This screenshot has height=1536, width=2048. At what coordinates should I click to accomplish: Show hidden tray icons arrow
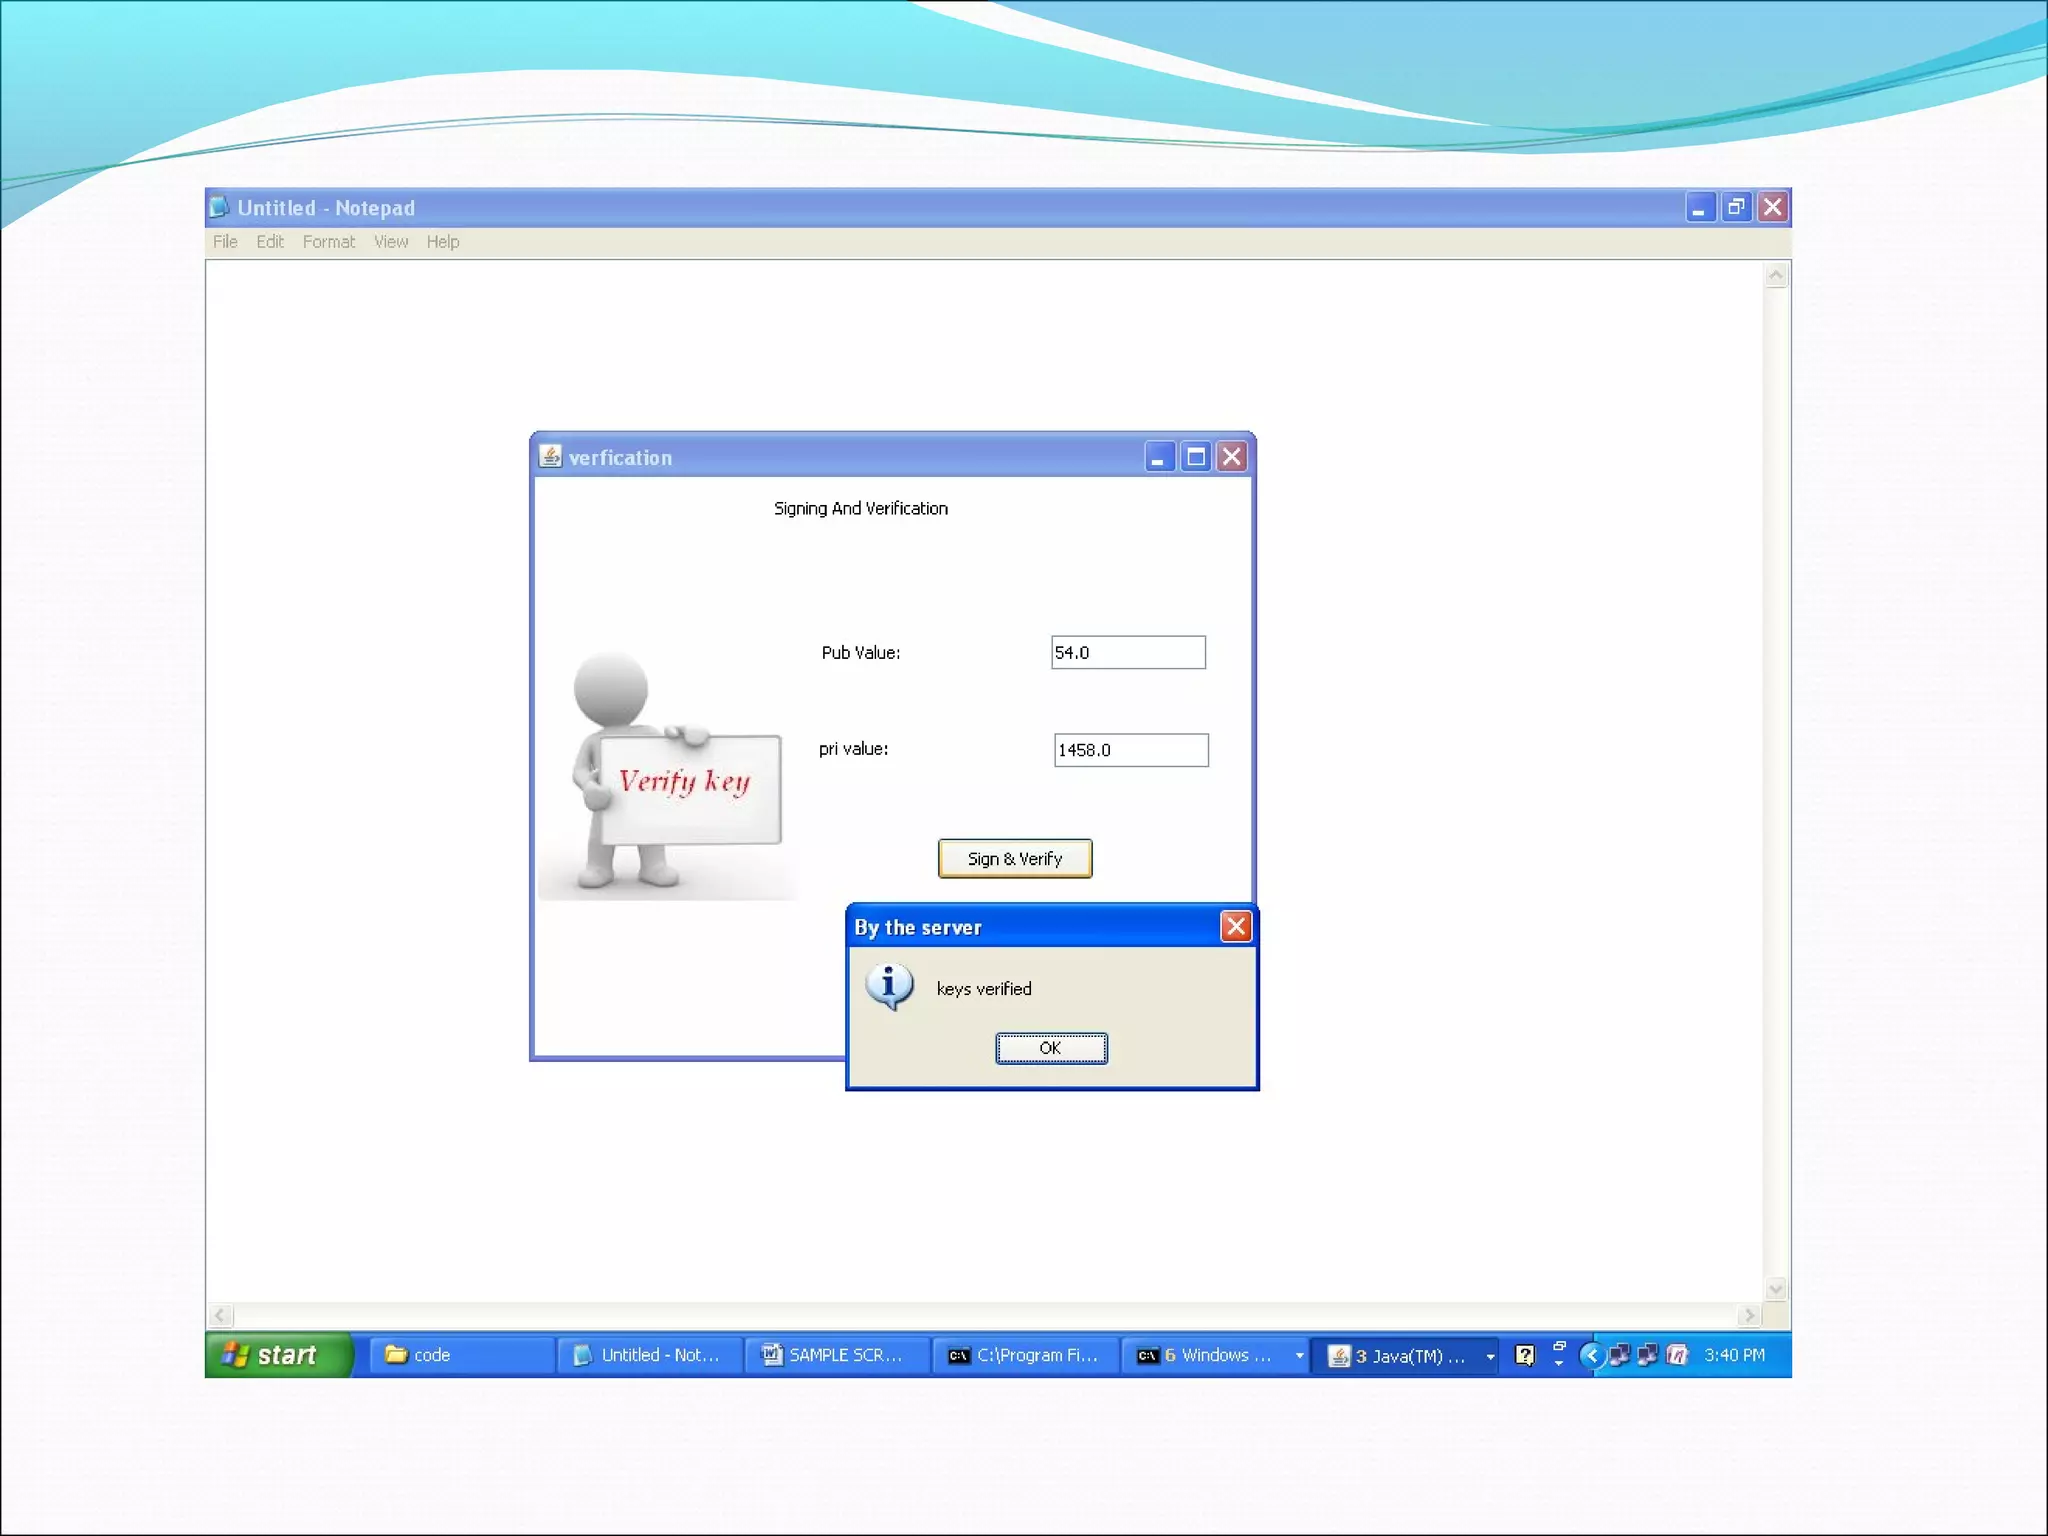click(1591, 1355)
